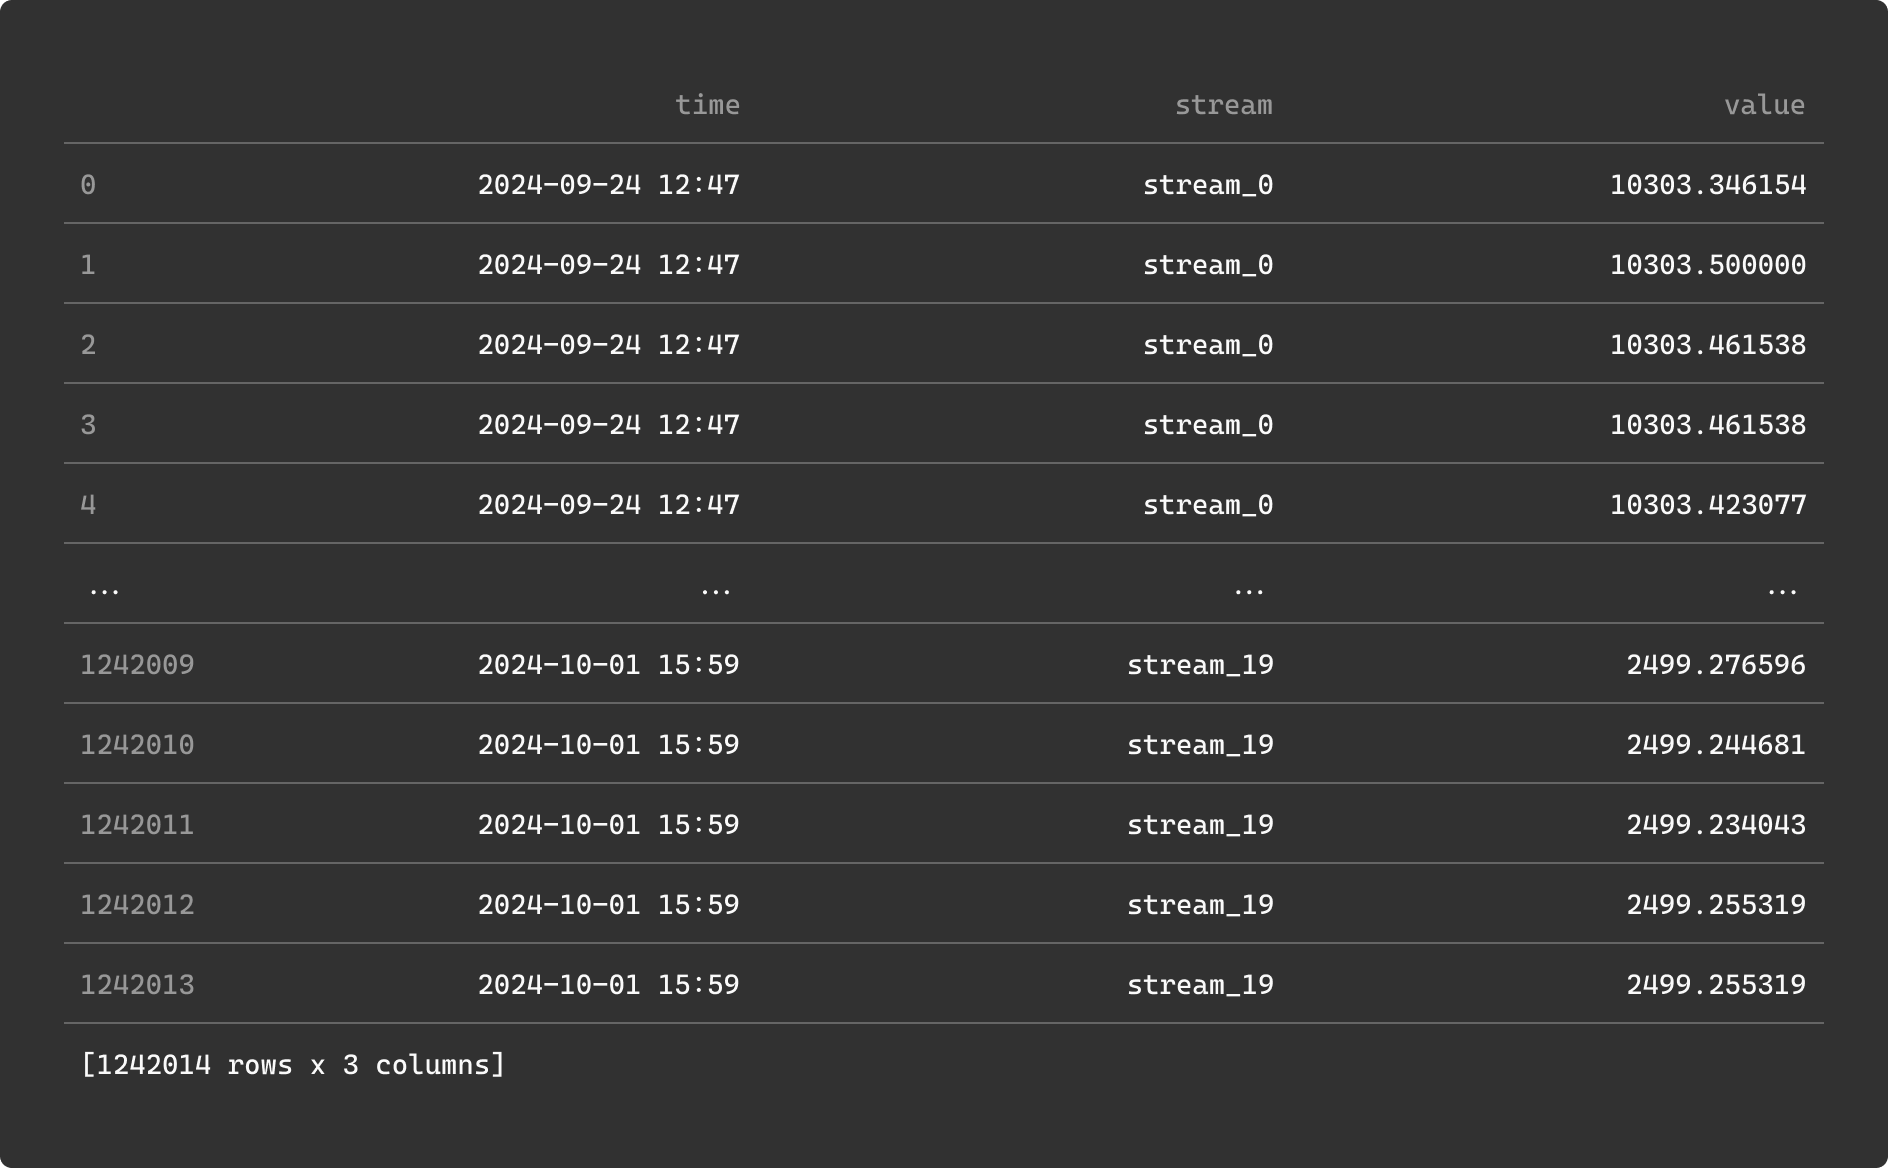The height and width of the screenshot is (1168, 1888).
Task: Click the ellipsis under the value column
Action: coord(1781,589)
